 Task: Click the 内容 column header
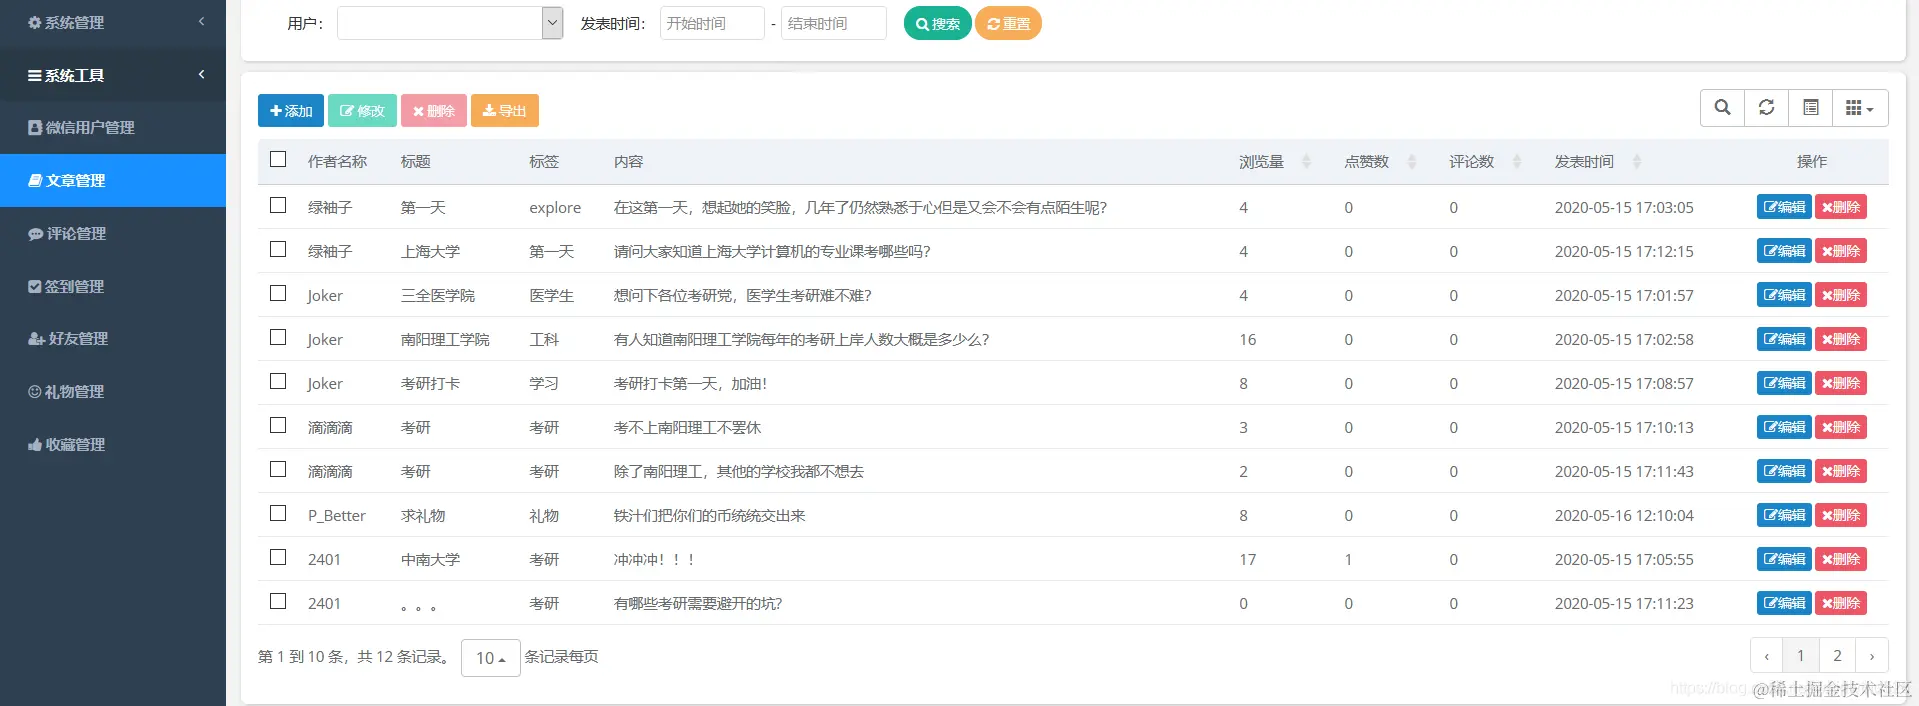tap(629, 161)
